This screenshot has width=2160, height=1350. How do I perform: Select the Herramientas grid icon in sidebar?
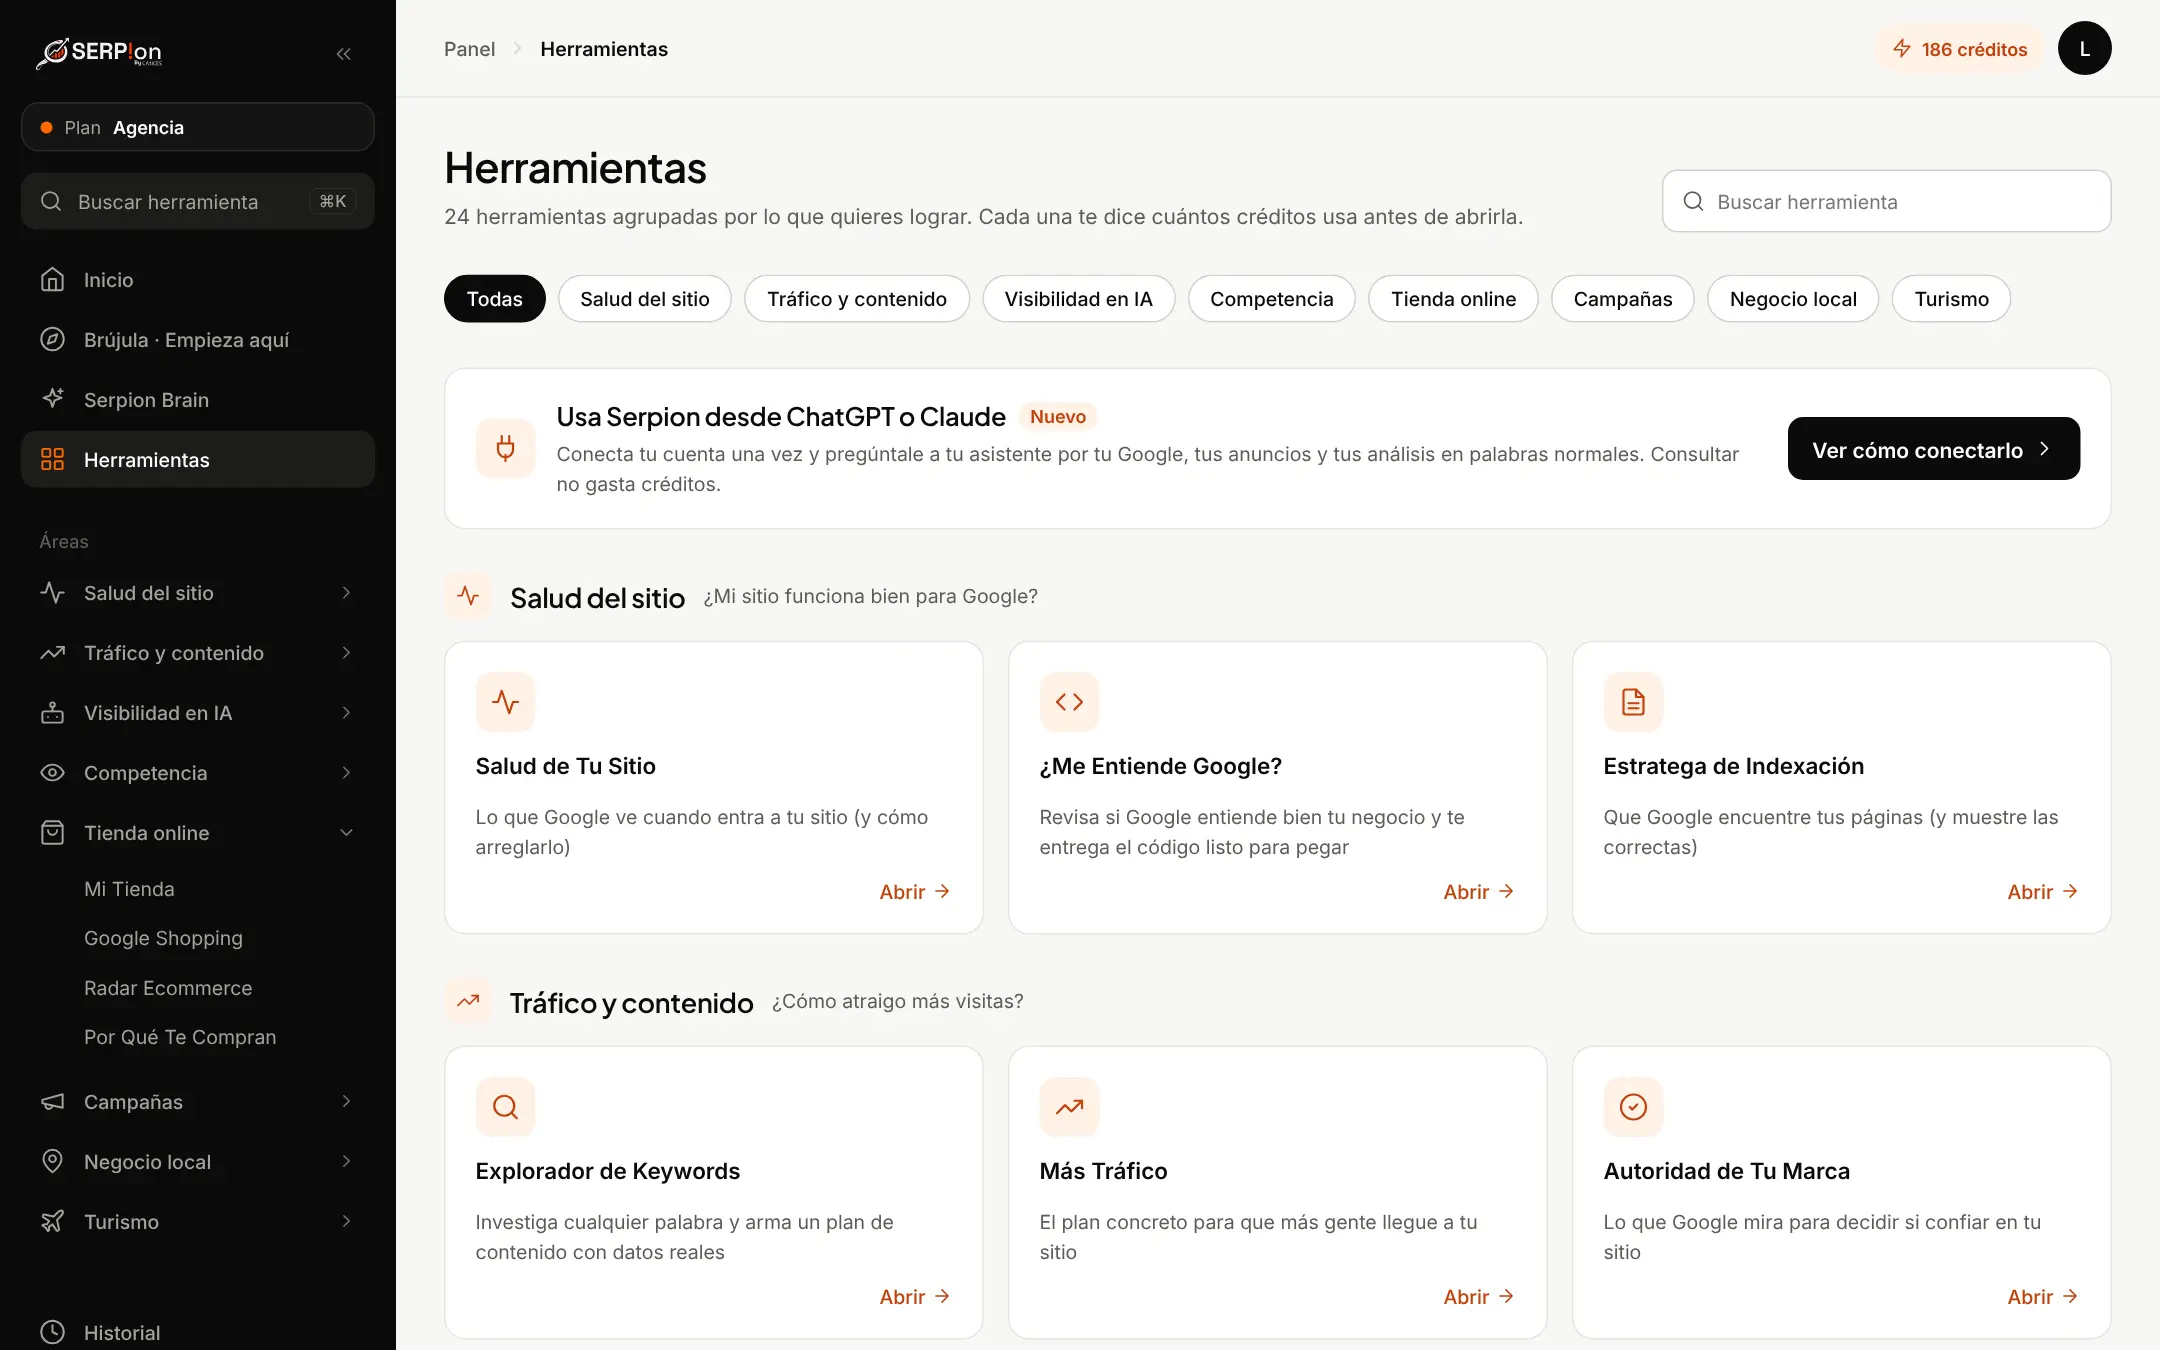coord(52,459)
